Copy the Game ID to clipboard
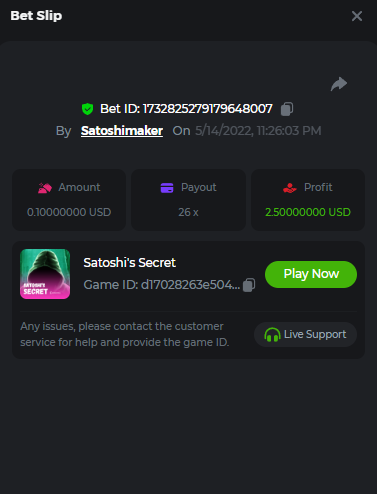This screenshot has height=494, width=377. [249, 285]
